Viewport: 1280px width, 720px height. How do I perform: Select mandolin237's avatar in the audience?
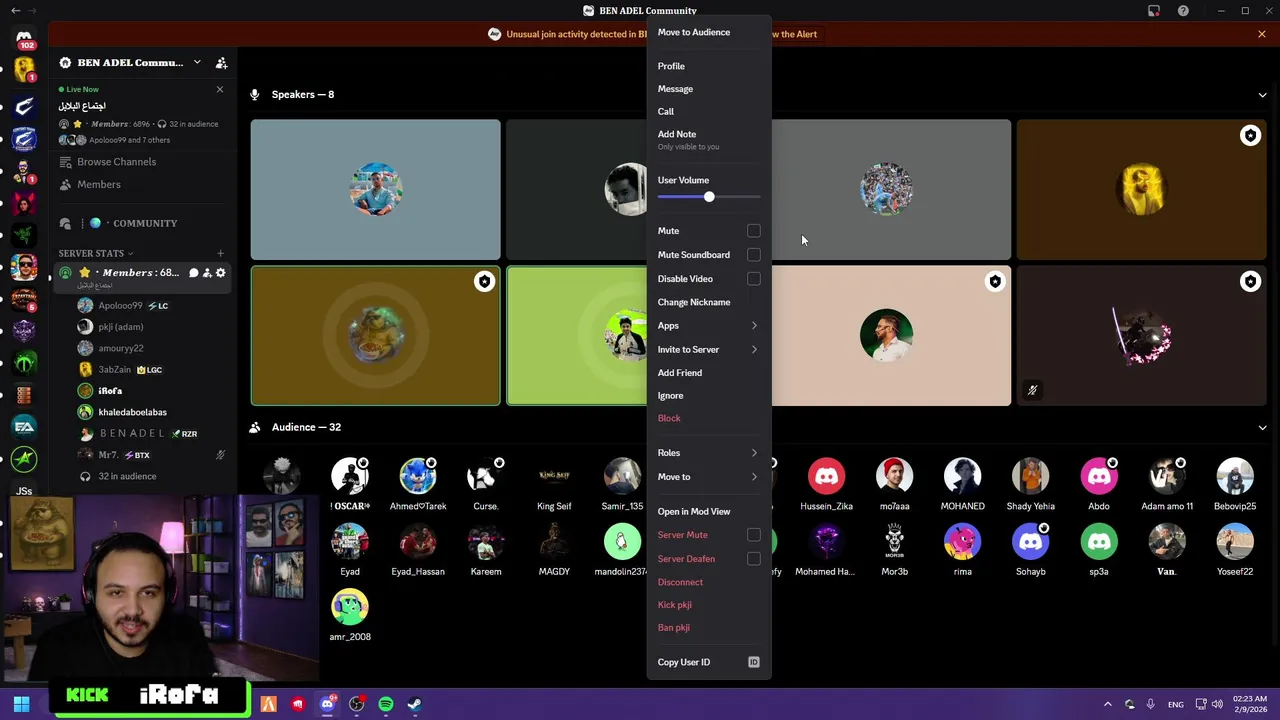(622, 542)
